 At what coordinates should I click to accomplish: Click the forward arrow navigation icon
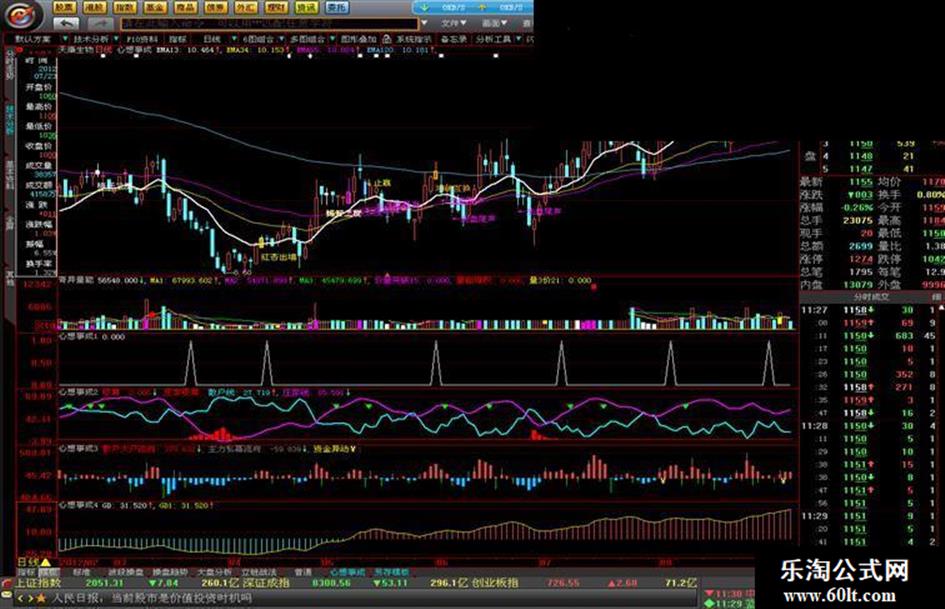coord(101,24)
